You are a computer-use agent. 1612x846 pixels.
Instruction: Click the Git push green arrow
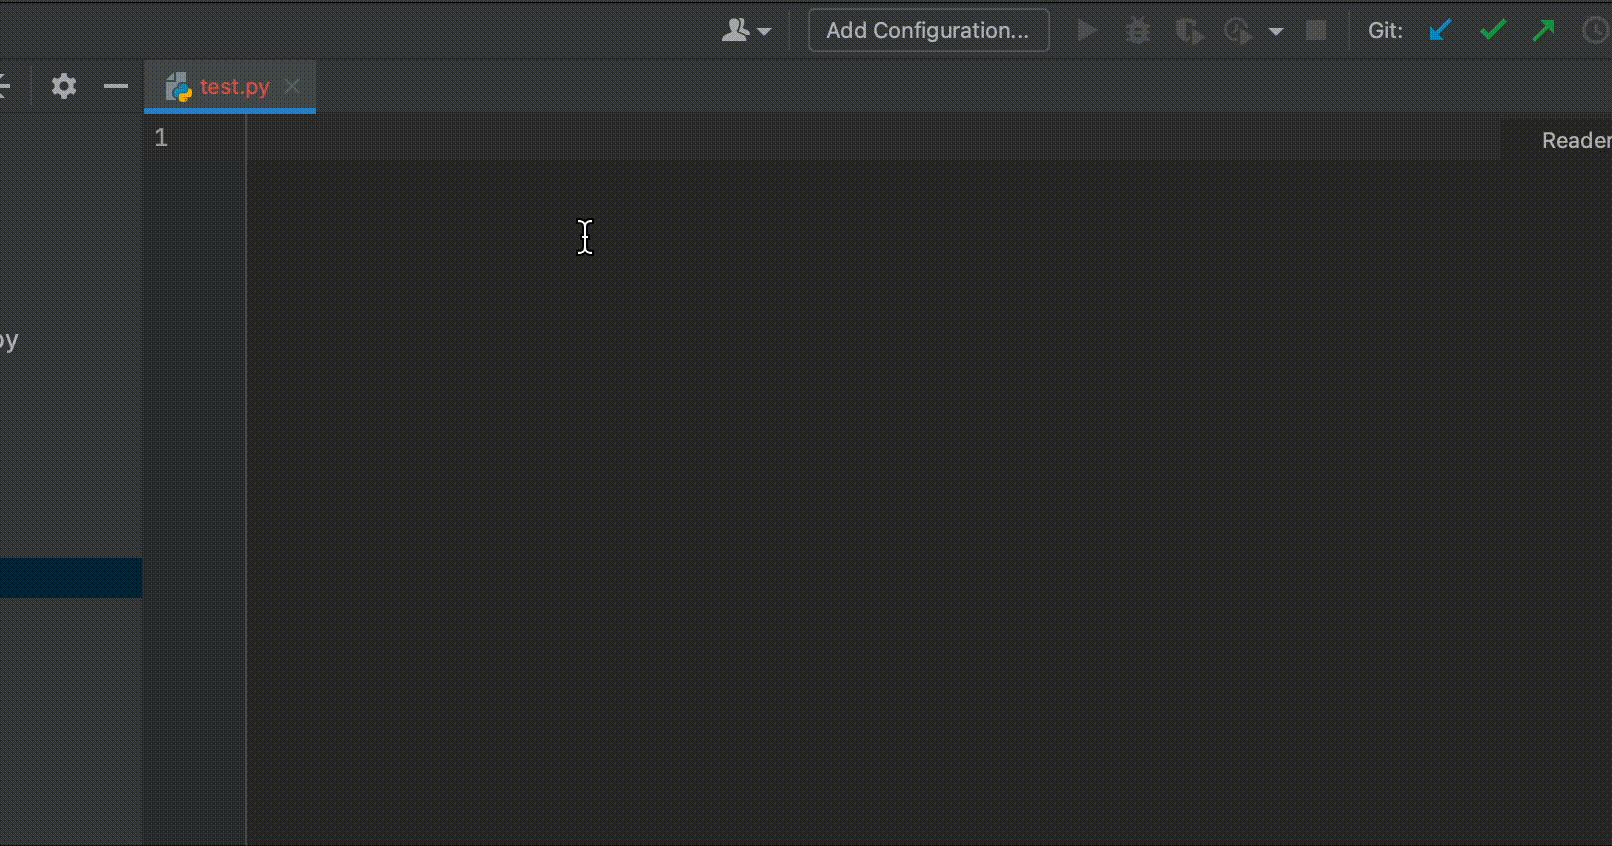(1544, 31)
